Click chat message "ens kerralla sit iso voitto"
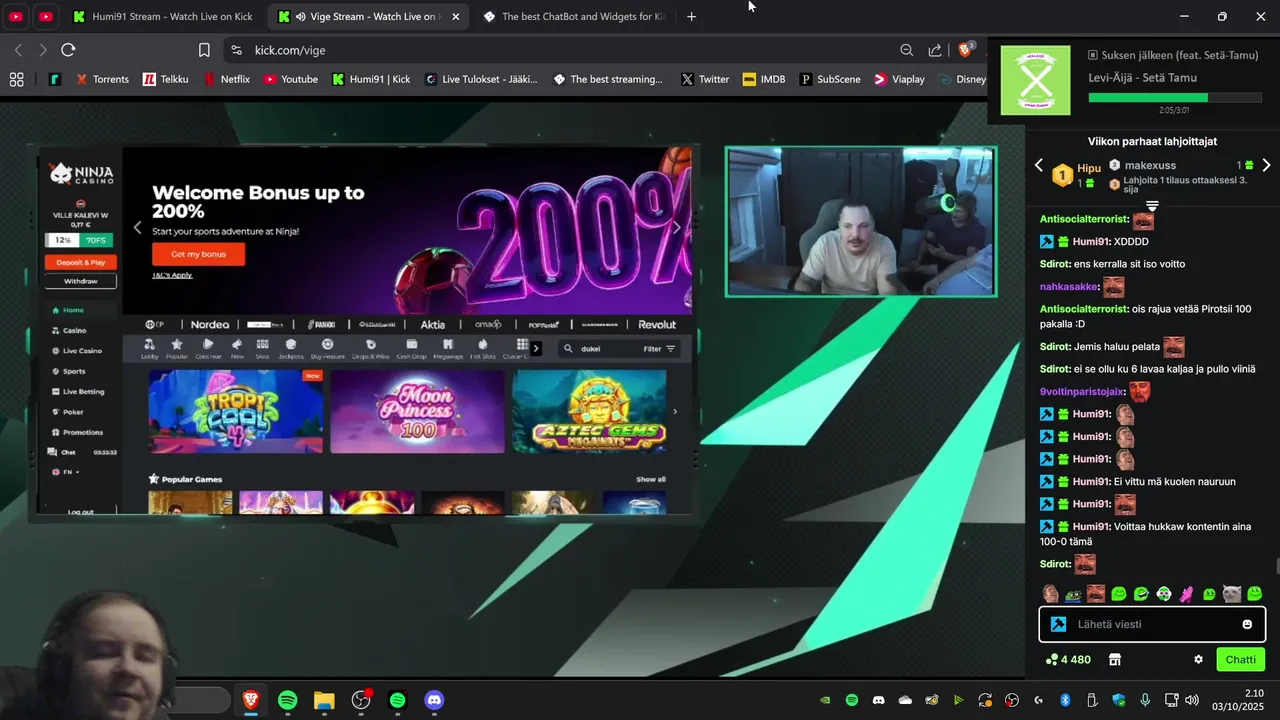This screenshot has width=1280, height=720. point(1129,264)
